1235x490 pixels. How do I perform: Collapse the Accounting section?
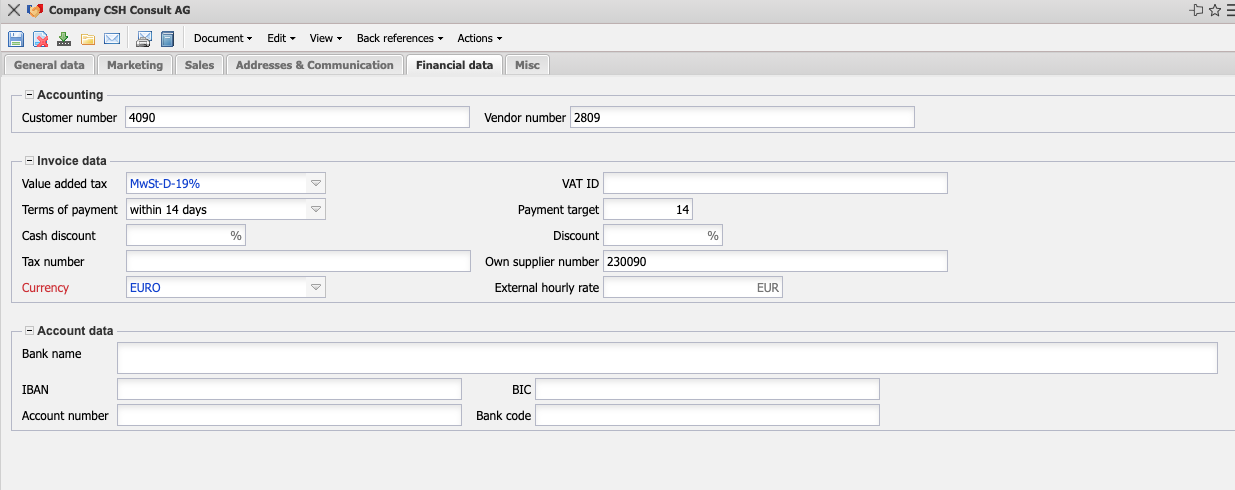point(29,95)
